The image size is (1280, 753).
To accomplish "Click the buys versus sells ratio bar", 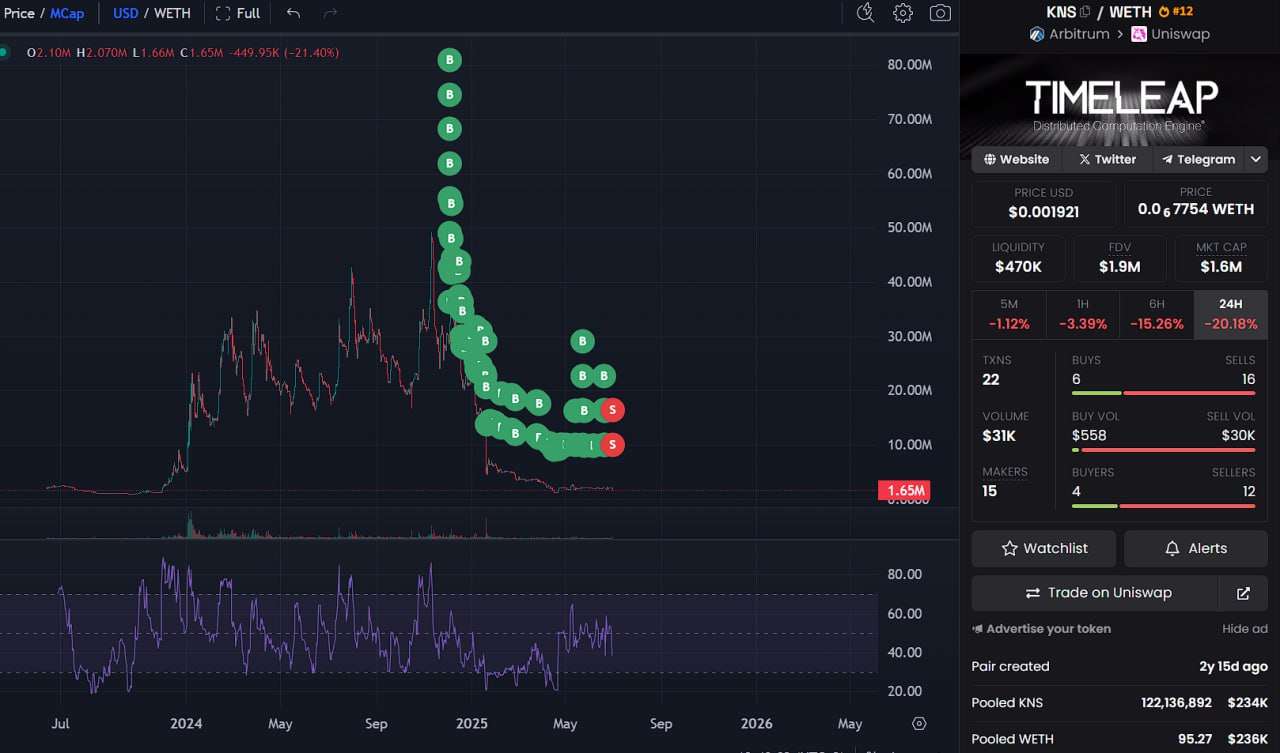I will coord(1163,393).
